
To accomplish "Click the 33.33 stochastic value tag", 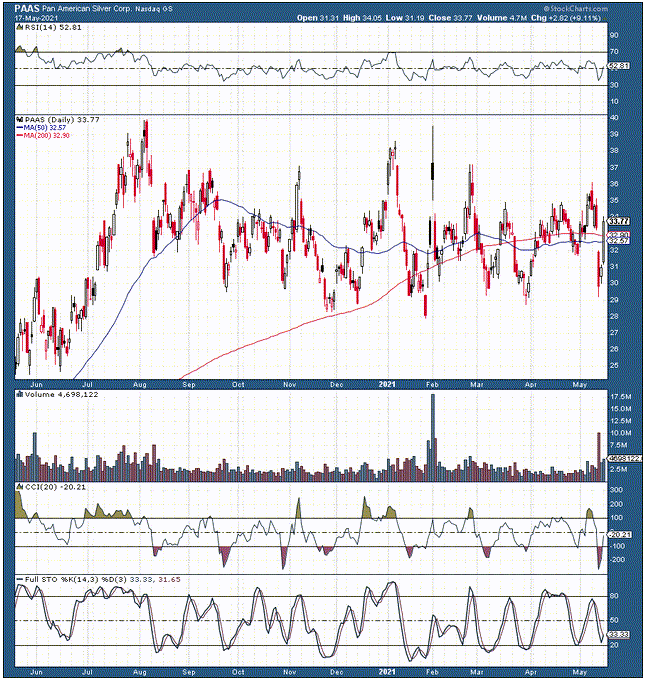I will pyautogui.click(x=619, y=635).
